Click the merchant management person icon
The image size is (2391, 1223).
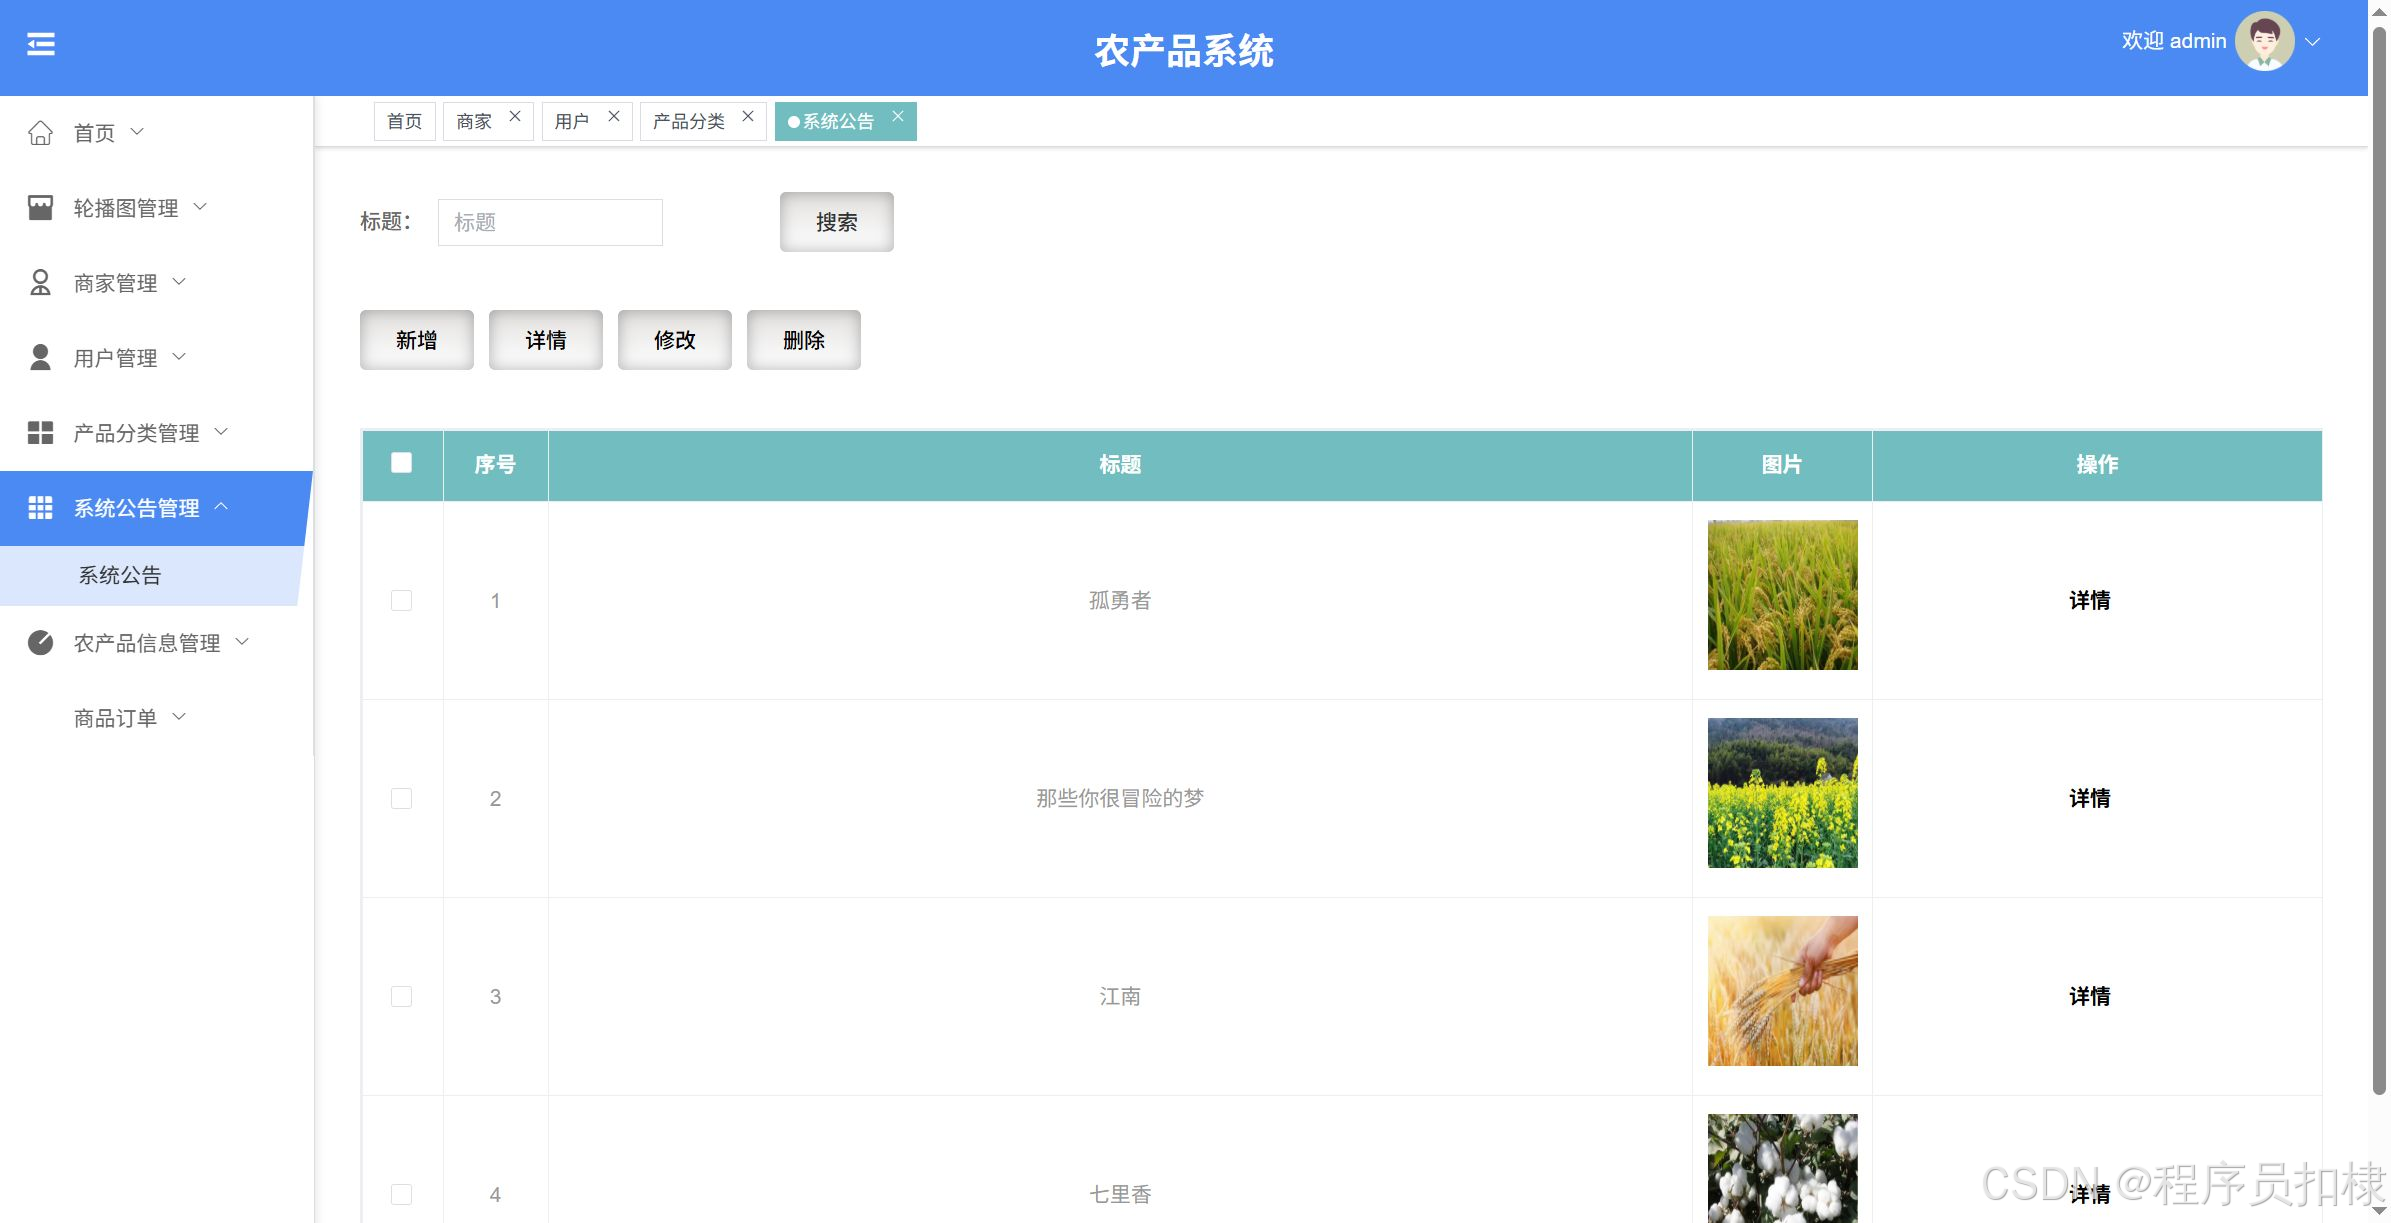pos(40,283)
